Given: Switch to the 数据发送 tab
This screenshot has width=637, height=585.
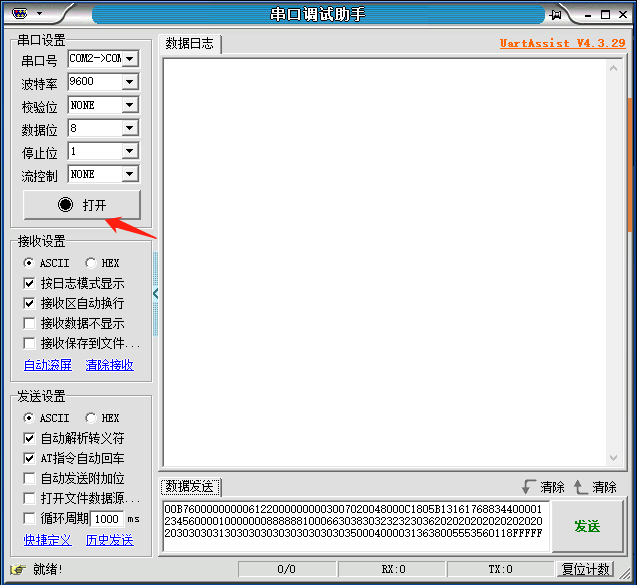Looking at the screenshot, I should (x=190, y=487).
